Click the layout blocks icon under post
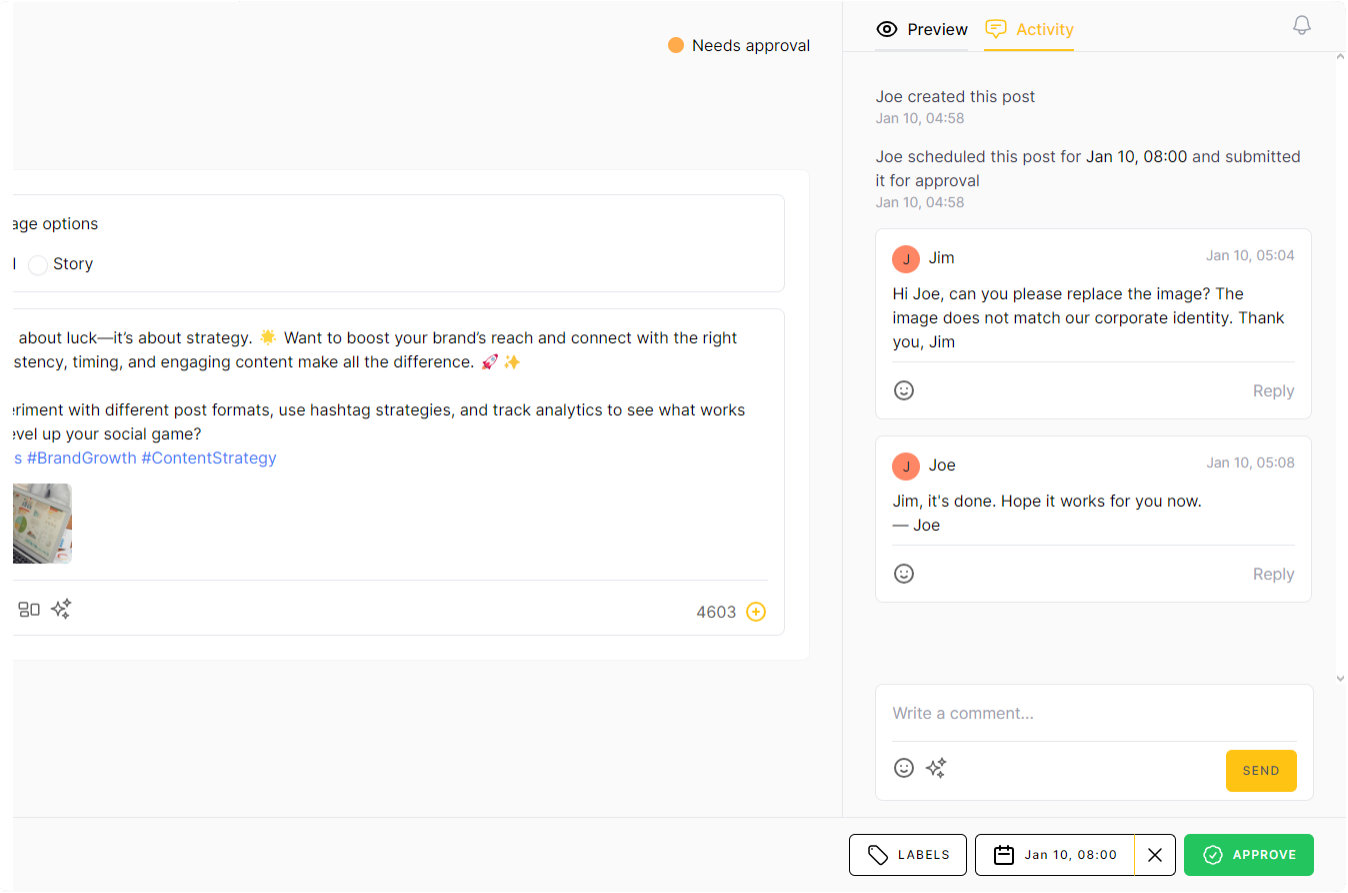The height and width of the screenshot is (893, 1348). coord(29,609)
